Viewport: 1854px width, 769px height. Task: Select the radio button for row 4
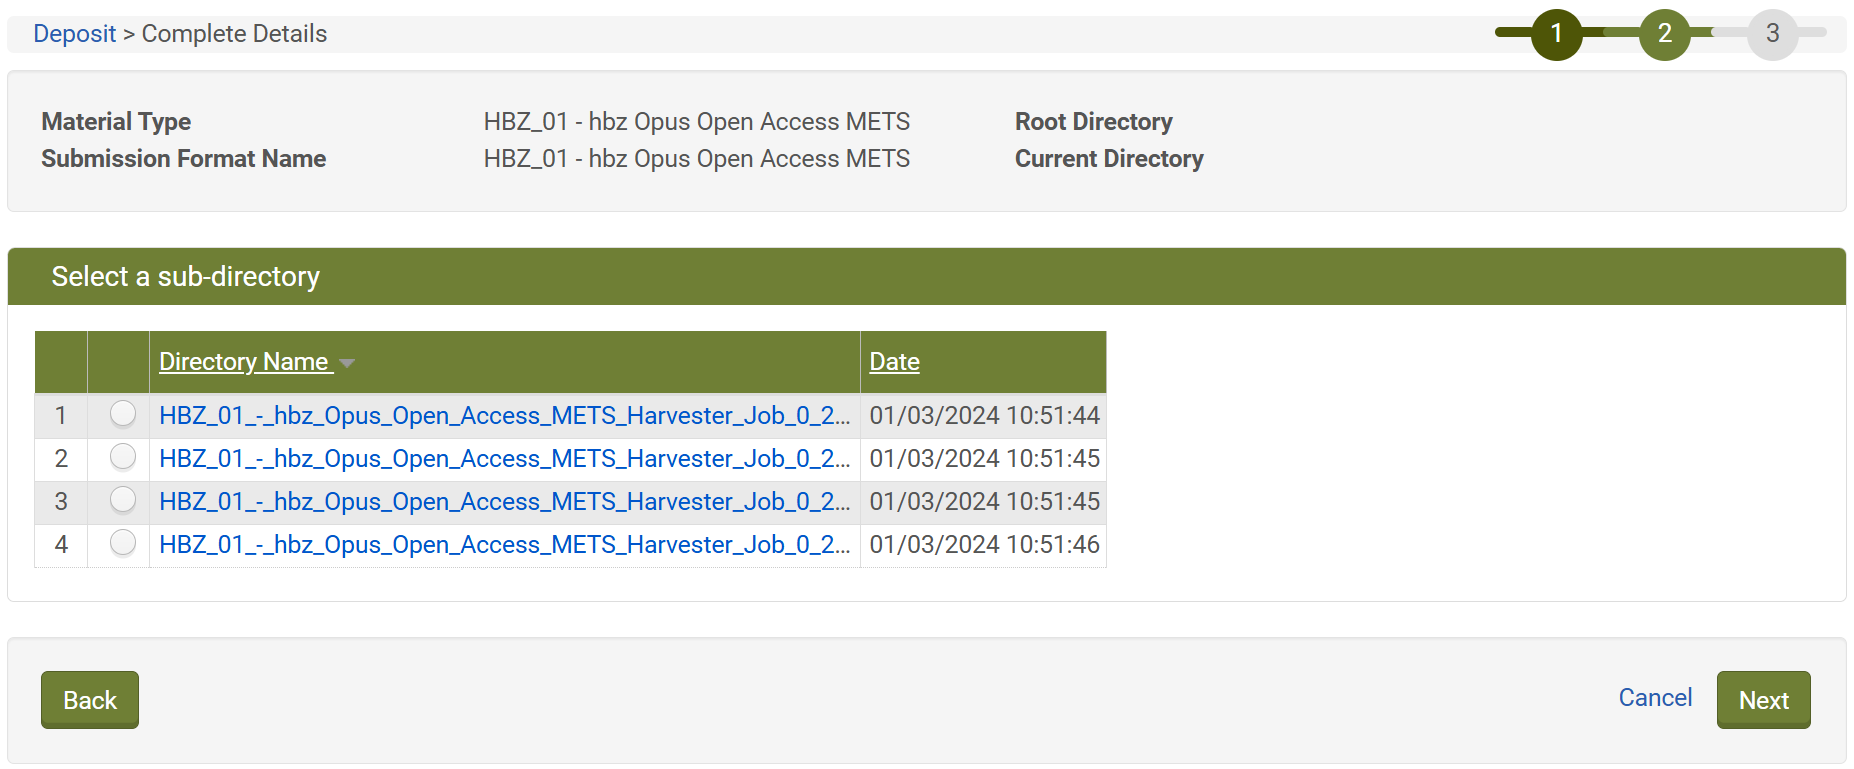point(122,543)
